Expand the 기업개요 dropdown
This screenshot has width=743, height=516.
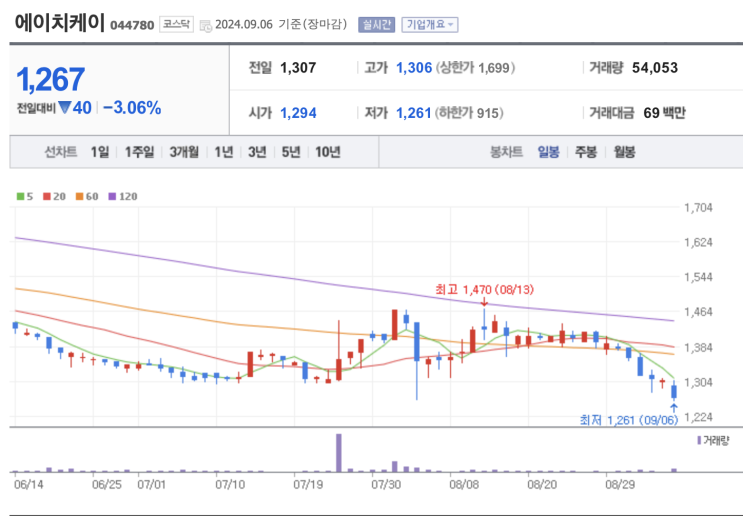(x=430, y=25)
